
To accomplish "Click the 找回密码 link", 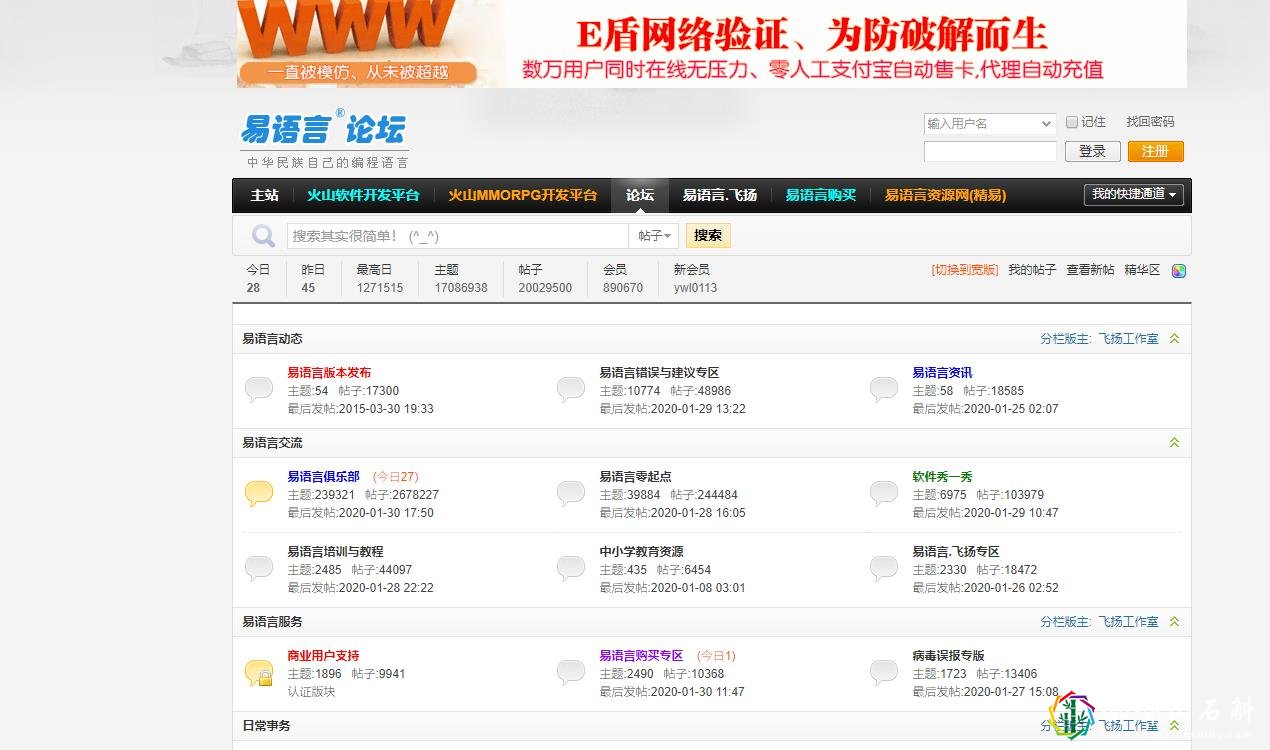I will pyautogui.click(x=1150, y=122).
